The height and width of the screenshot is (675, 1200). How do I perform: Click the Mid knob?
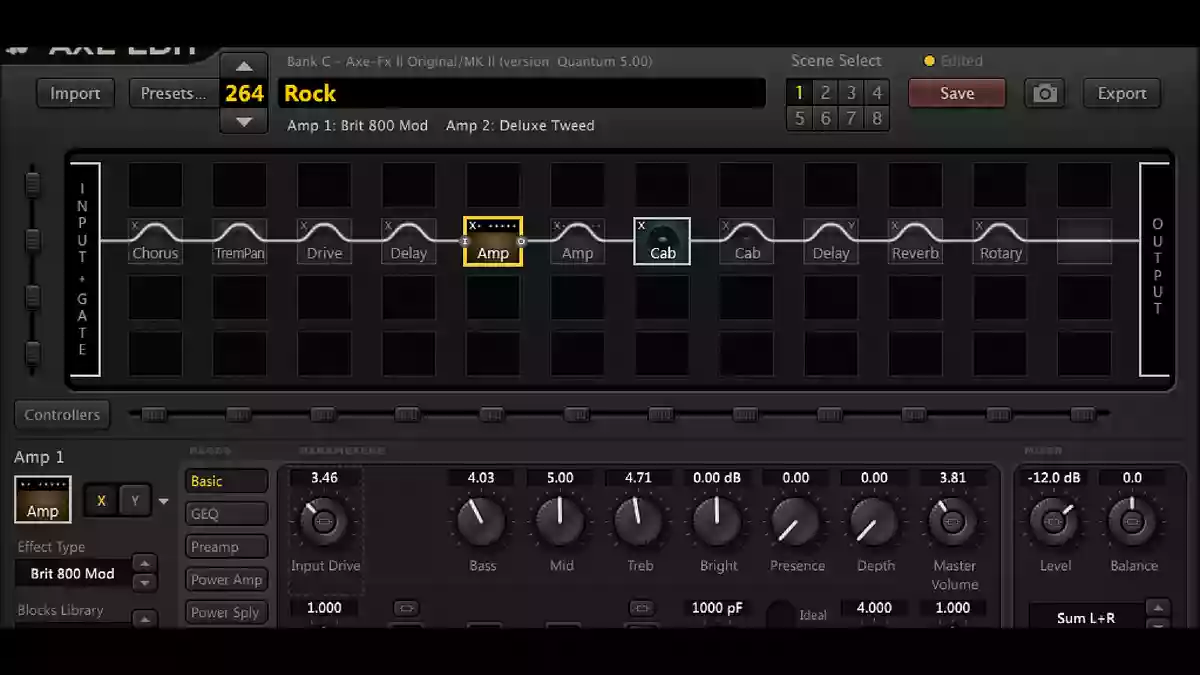click(560, 521)
